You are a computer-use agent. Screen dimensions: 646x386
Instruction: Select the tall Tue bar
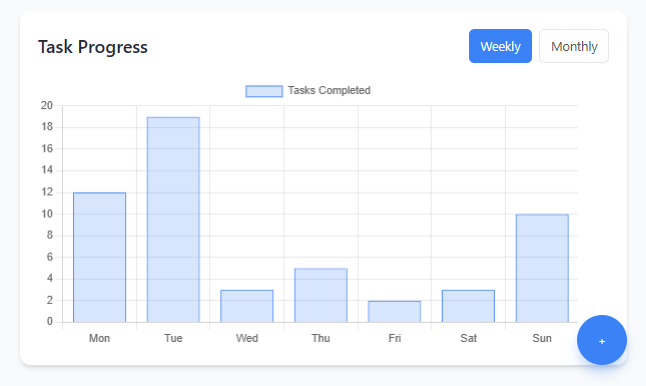click(x=173, y=220)
